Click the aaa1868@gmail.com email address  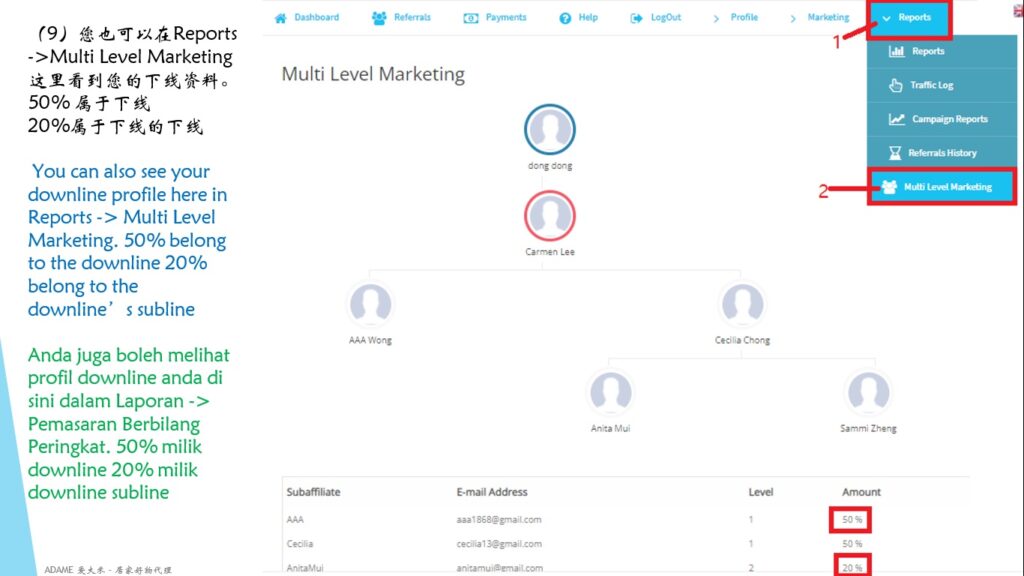493,520
